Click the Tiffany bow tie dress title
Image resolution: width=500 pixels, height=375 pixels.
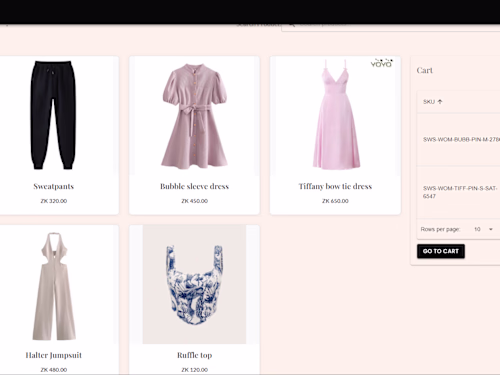click(x=335, y=186)
